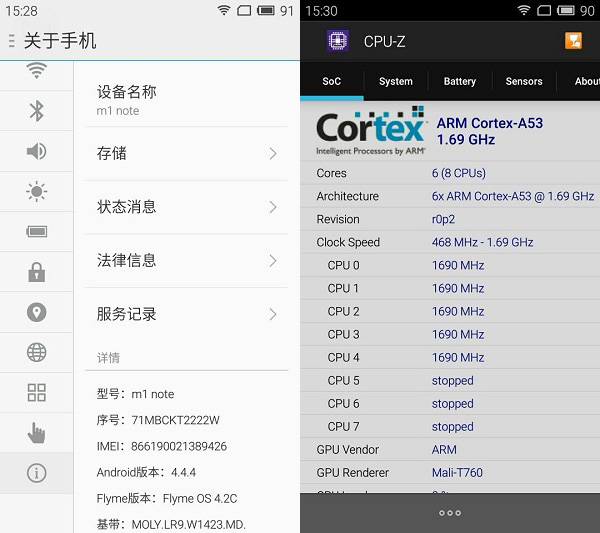Switch to the Battery tab
600x533 pixels.
[x=460, y=81]
